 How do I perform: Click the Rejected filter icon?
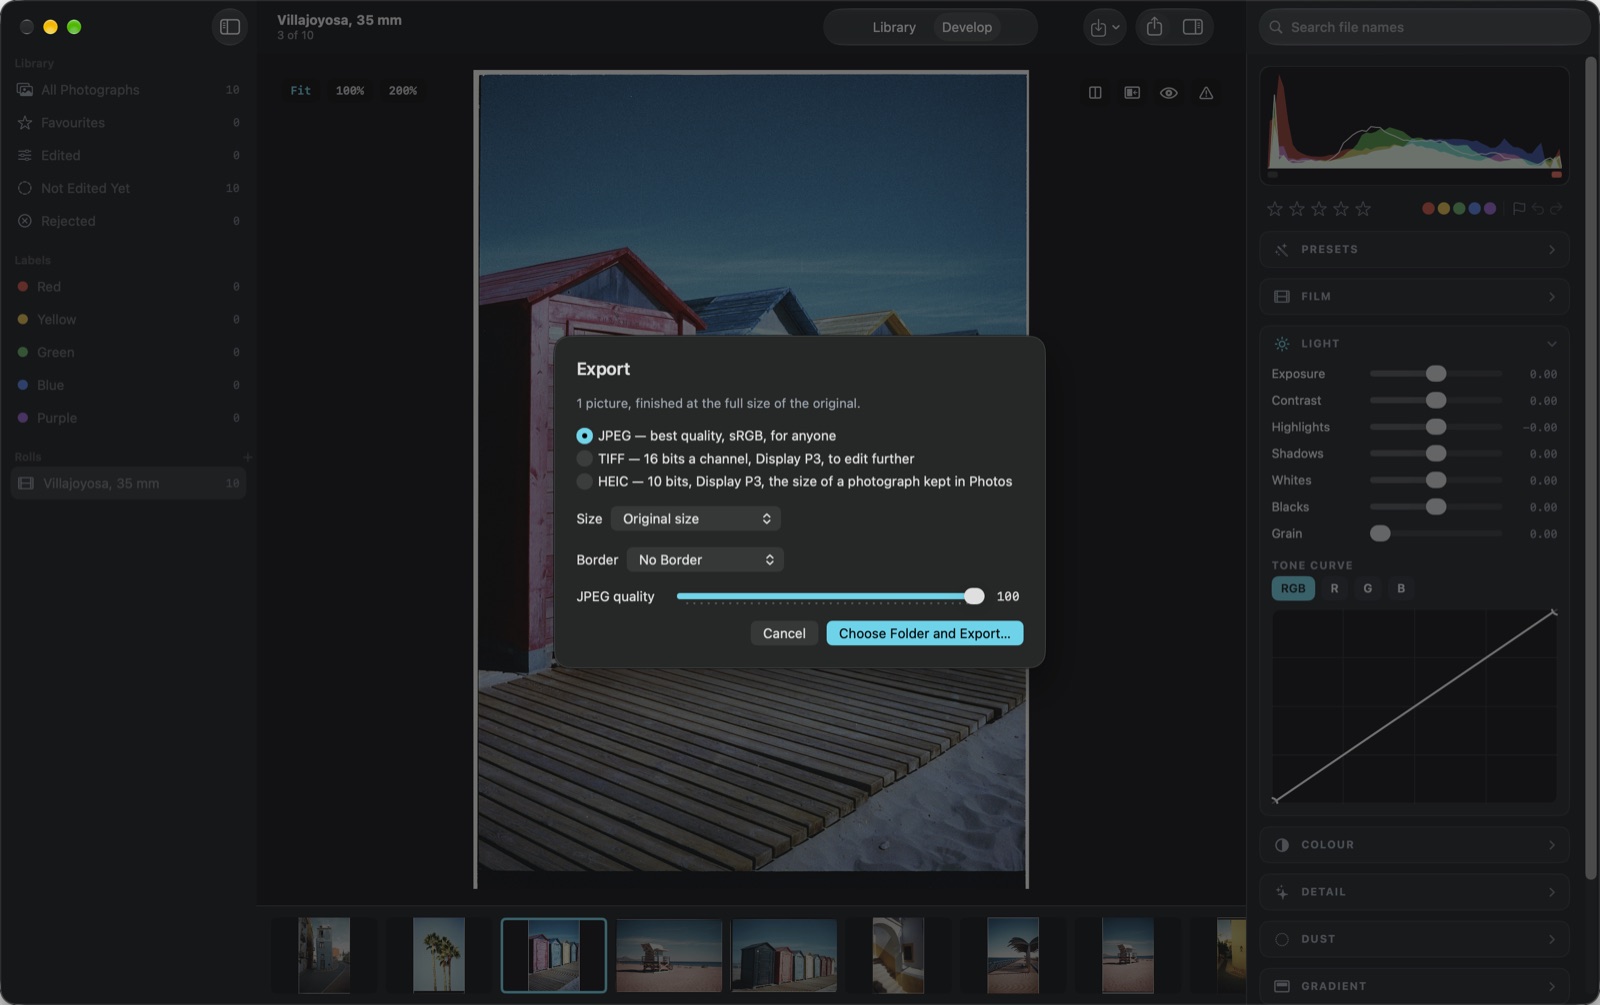25,221
